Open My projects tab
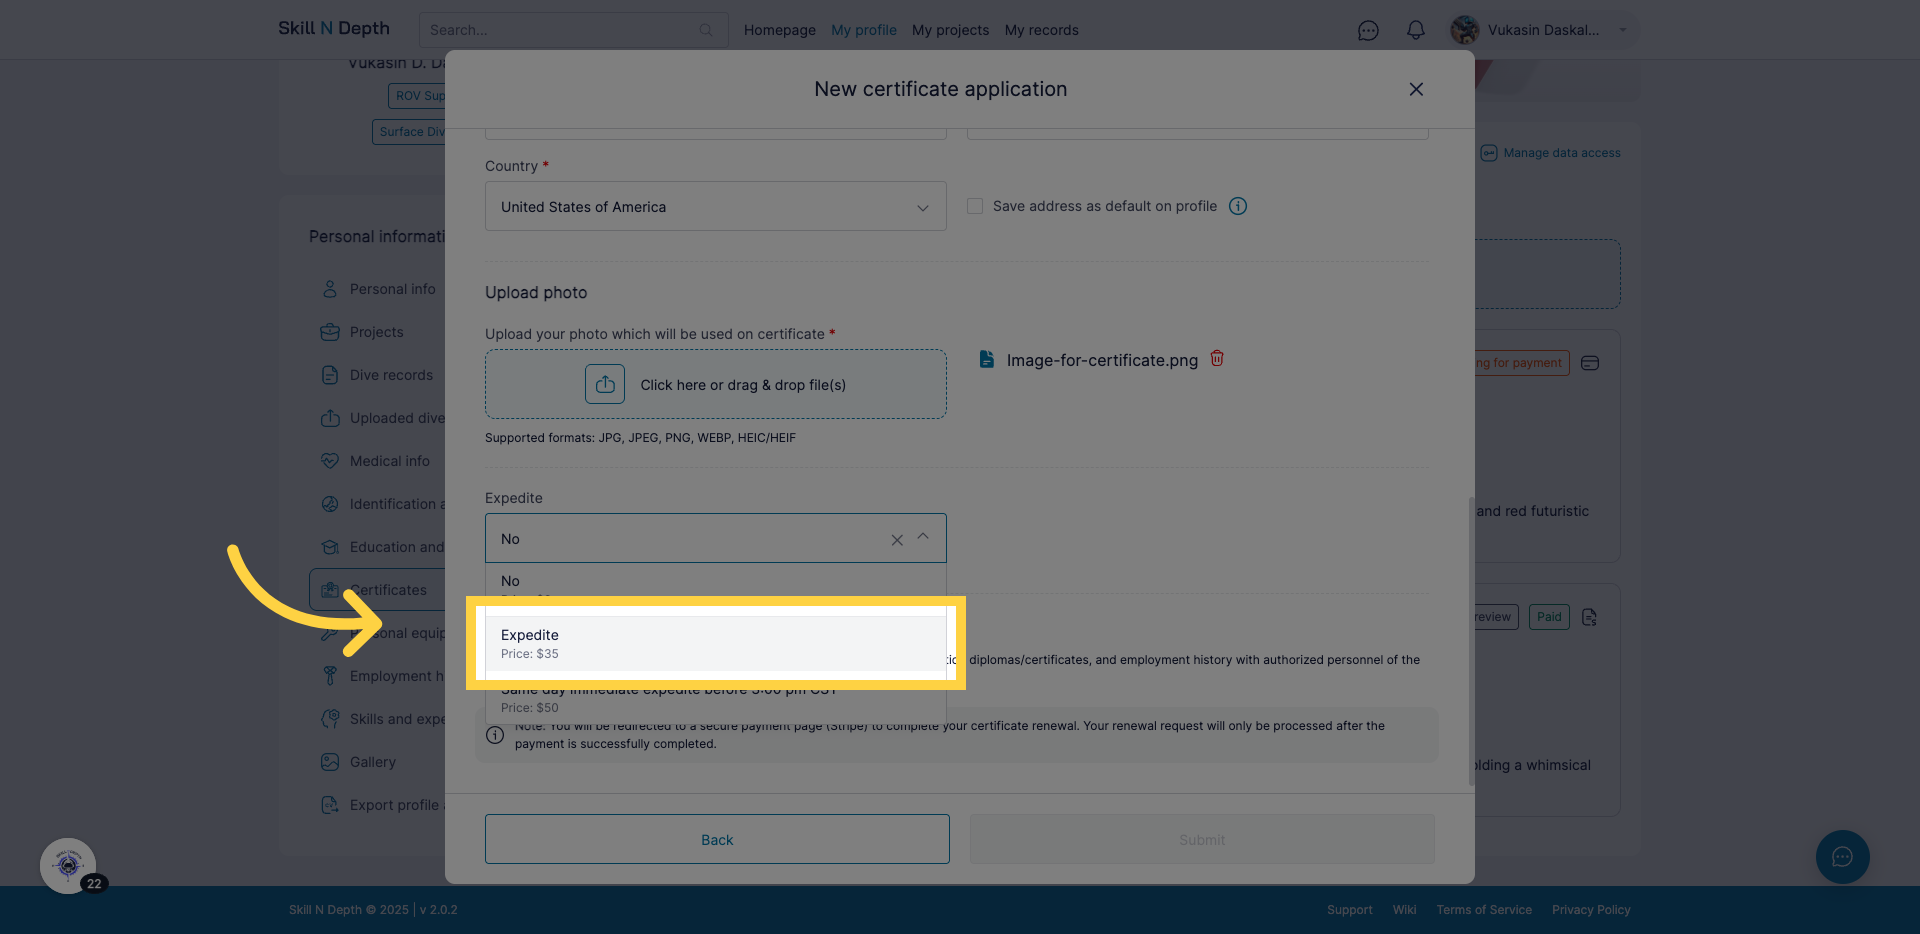The height and width of the screenshot is (934, 1920). (950, 30)
